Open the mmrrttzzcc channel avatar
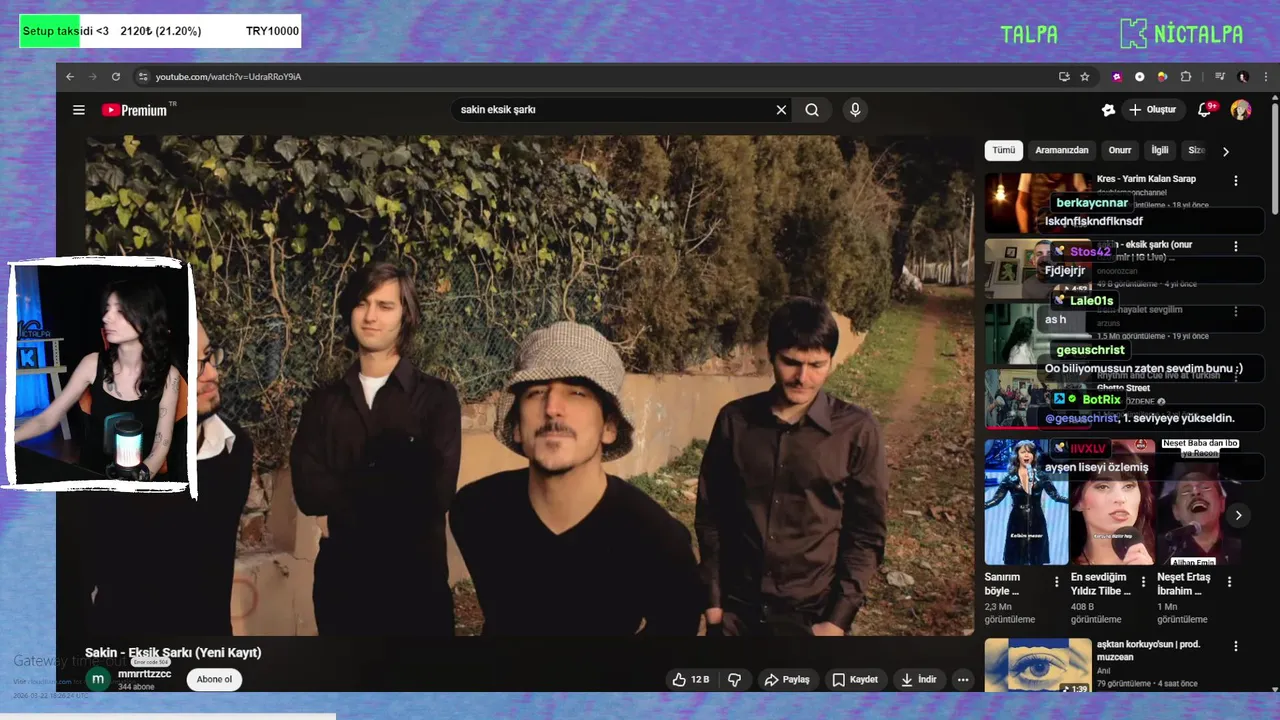Screen dimensions: 1280x720 98,680
